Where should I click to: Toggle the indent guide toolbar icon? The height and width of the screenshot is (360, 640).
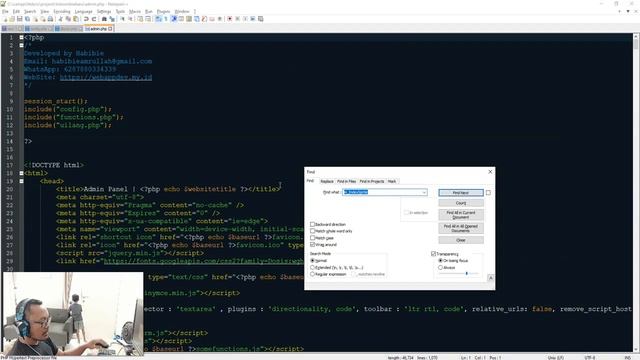[174, 19]
